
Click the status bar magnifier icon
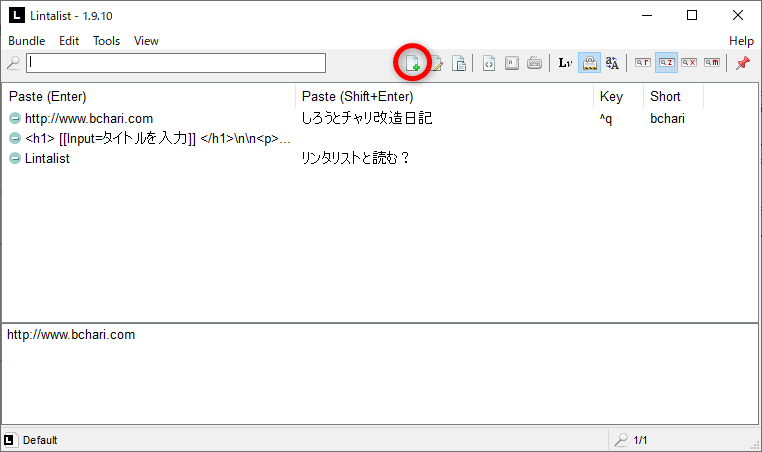coord(621,440)
